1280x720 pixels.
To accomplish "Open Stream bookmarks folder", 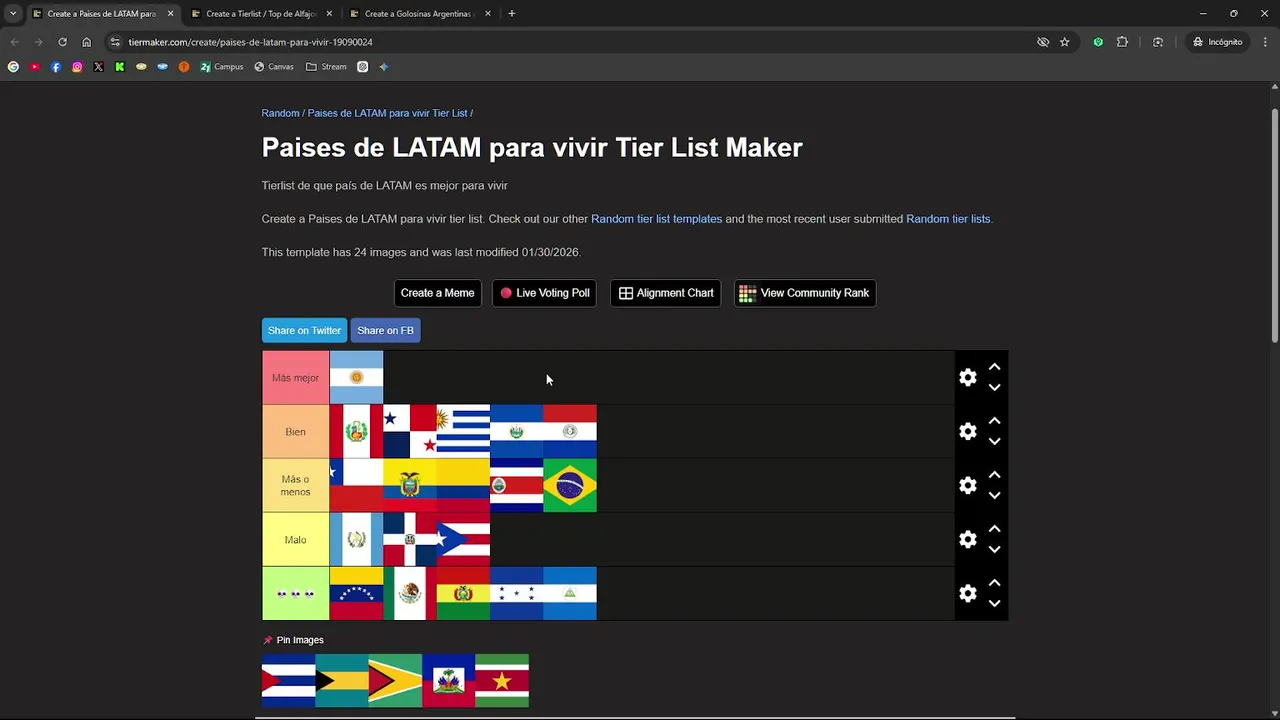I will click(x=326, y=67).
